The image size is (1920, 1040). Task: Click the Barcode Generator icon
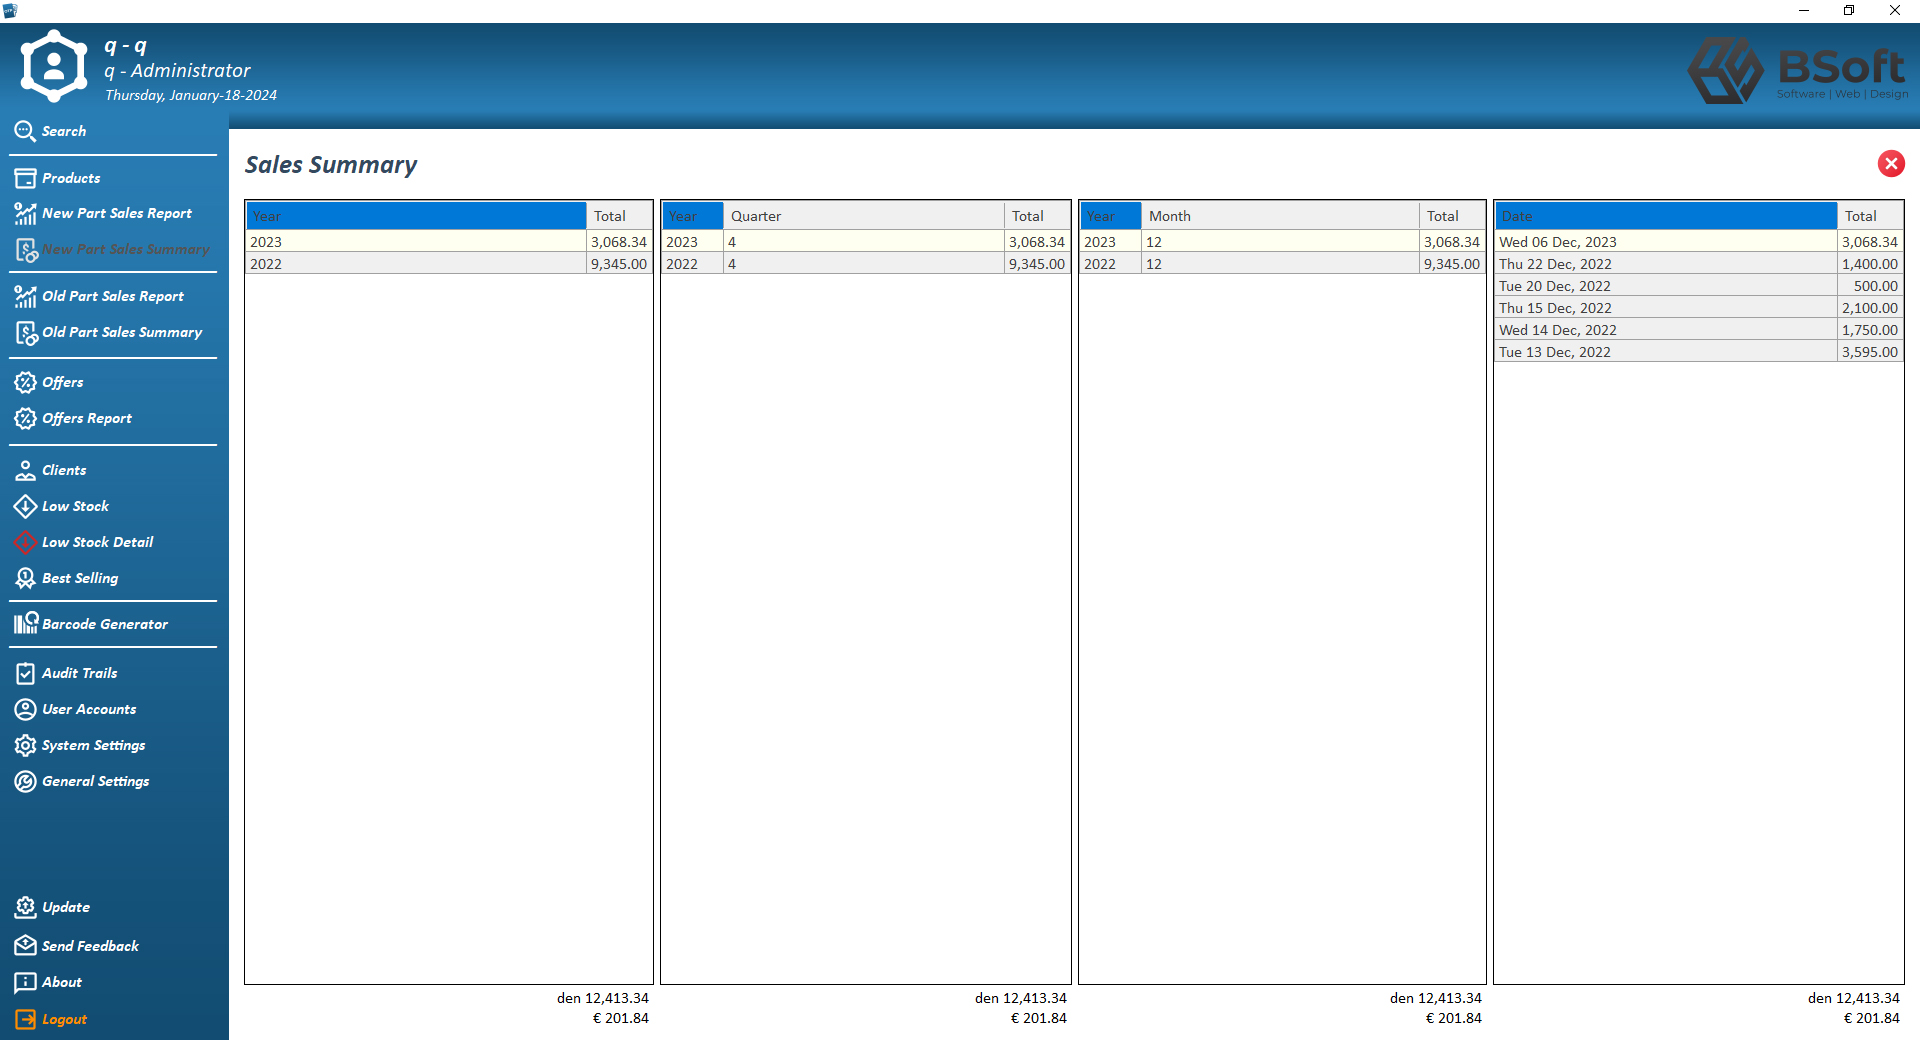(x=26, y=623)
